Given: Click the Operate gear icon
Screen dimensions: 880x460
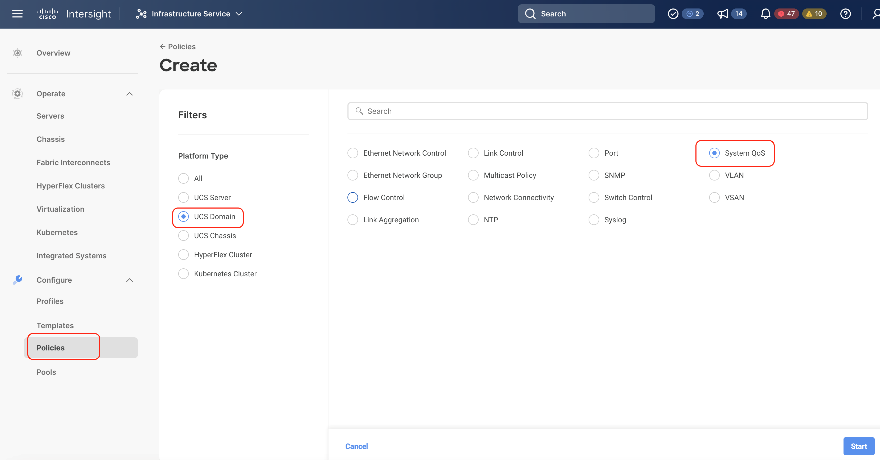Looking at the screenshot, I should point(17,94).
